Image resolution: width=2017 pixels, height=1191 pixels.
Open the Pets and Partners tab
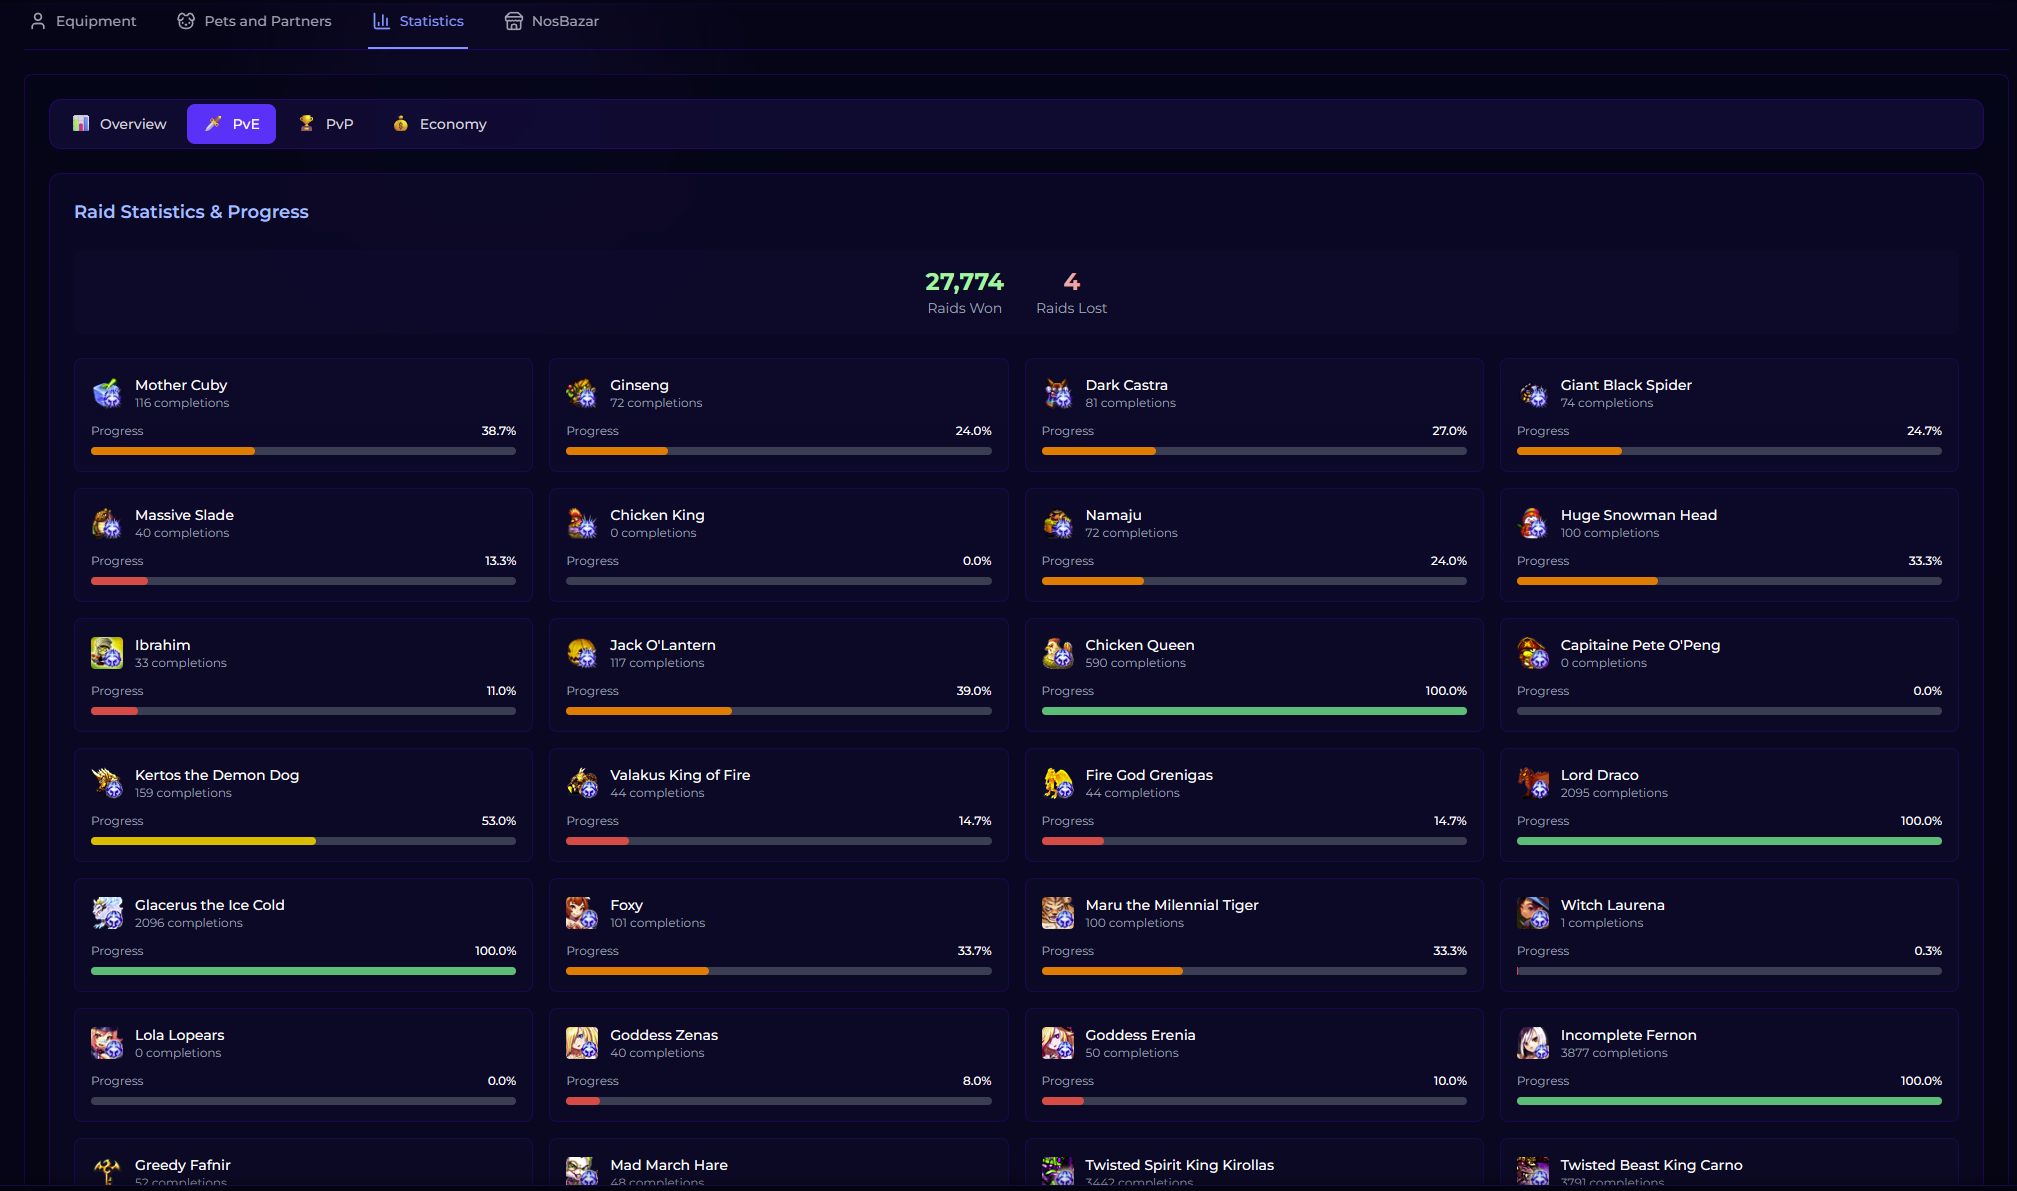tap(254, 21)
